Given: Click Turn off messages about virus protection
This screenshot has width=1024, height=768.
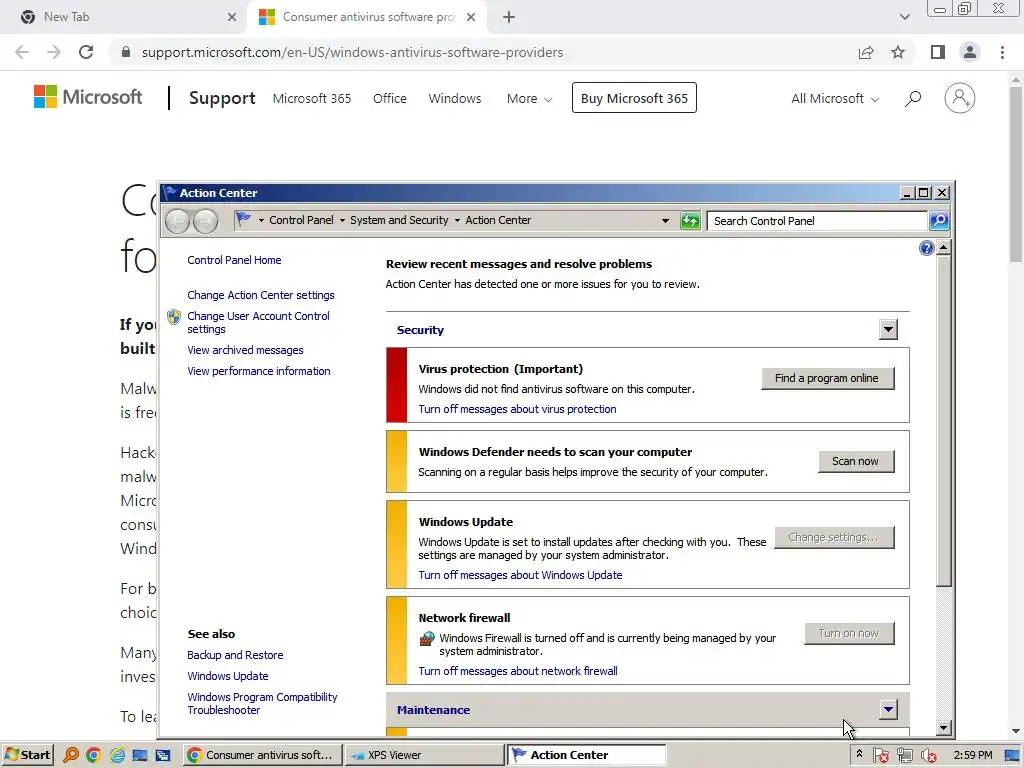Looking at the screenshot, I should [517, 409].
